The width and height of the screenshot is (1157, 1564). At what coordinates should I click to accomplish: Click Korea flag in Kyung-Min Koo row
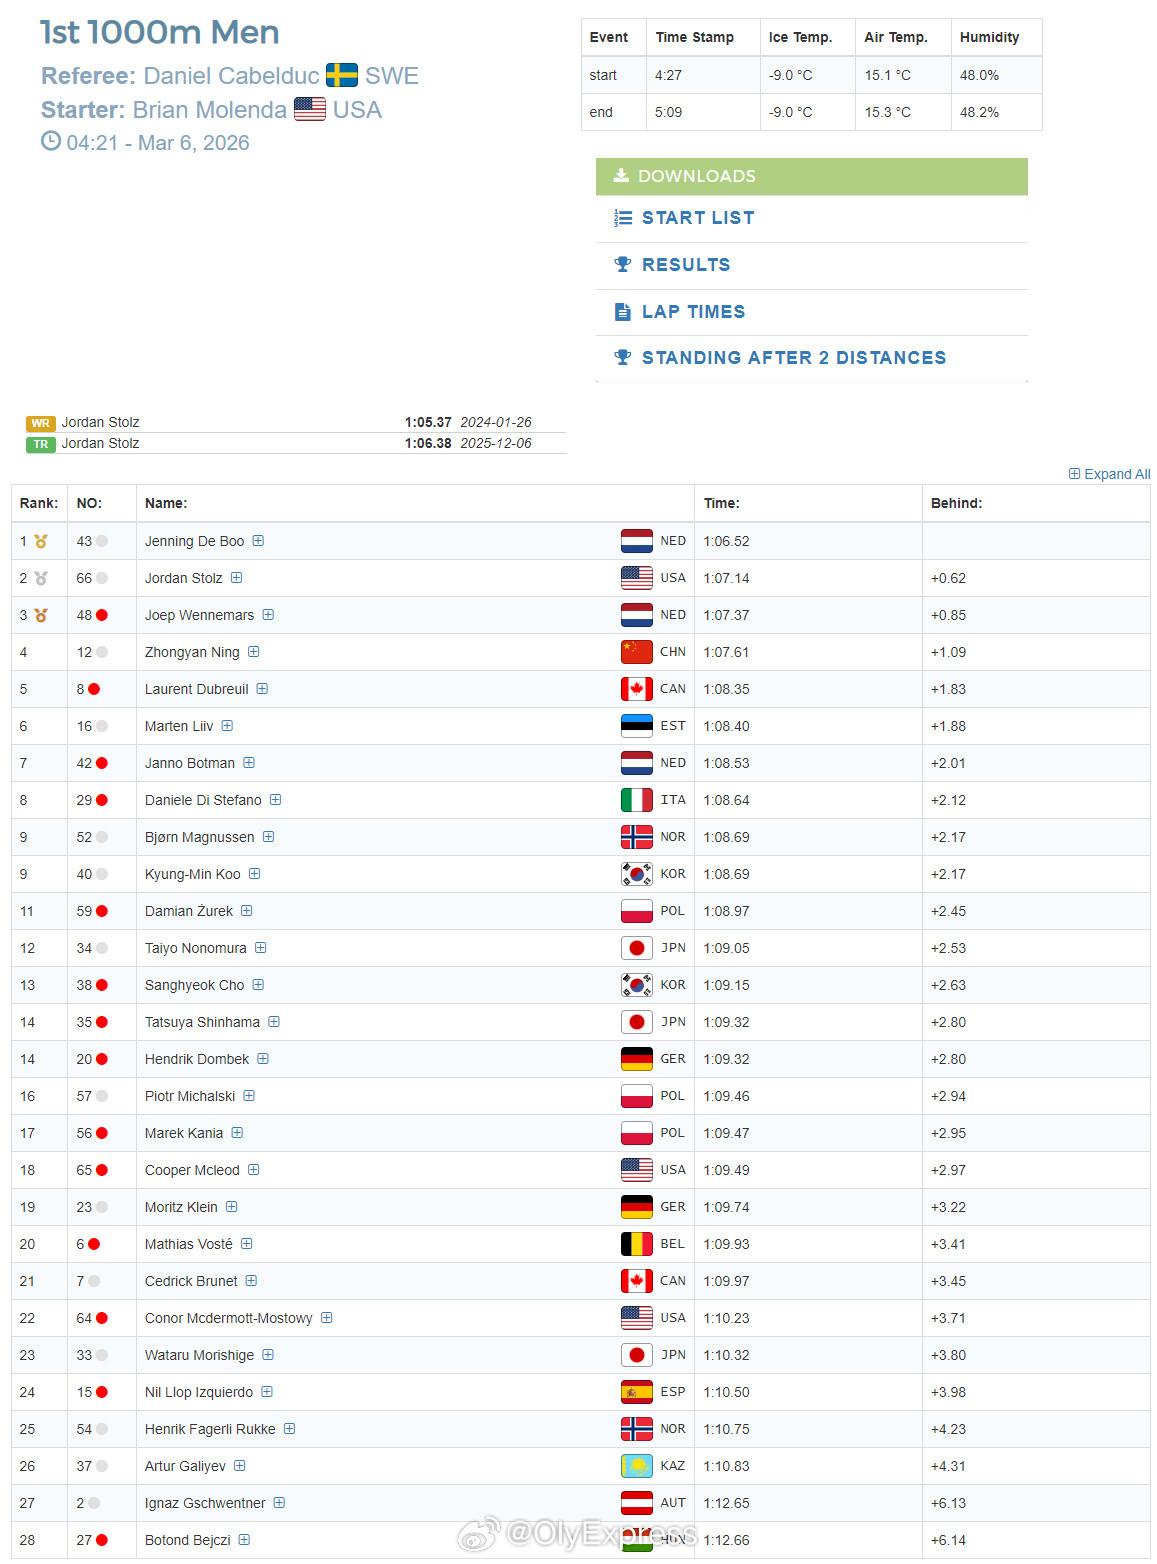[x=637, y=874]
